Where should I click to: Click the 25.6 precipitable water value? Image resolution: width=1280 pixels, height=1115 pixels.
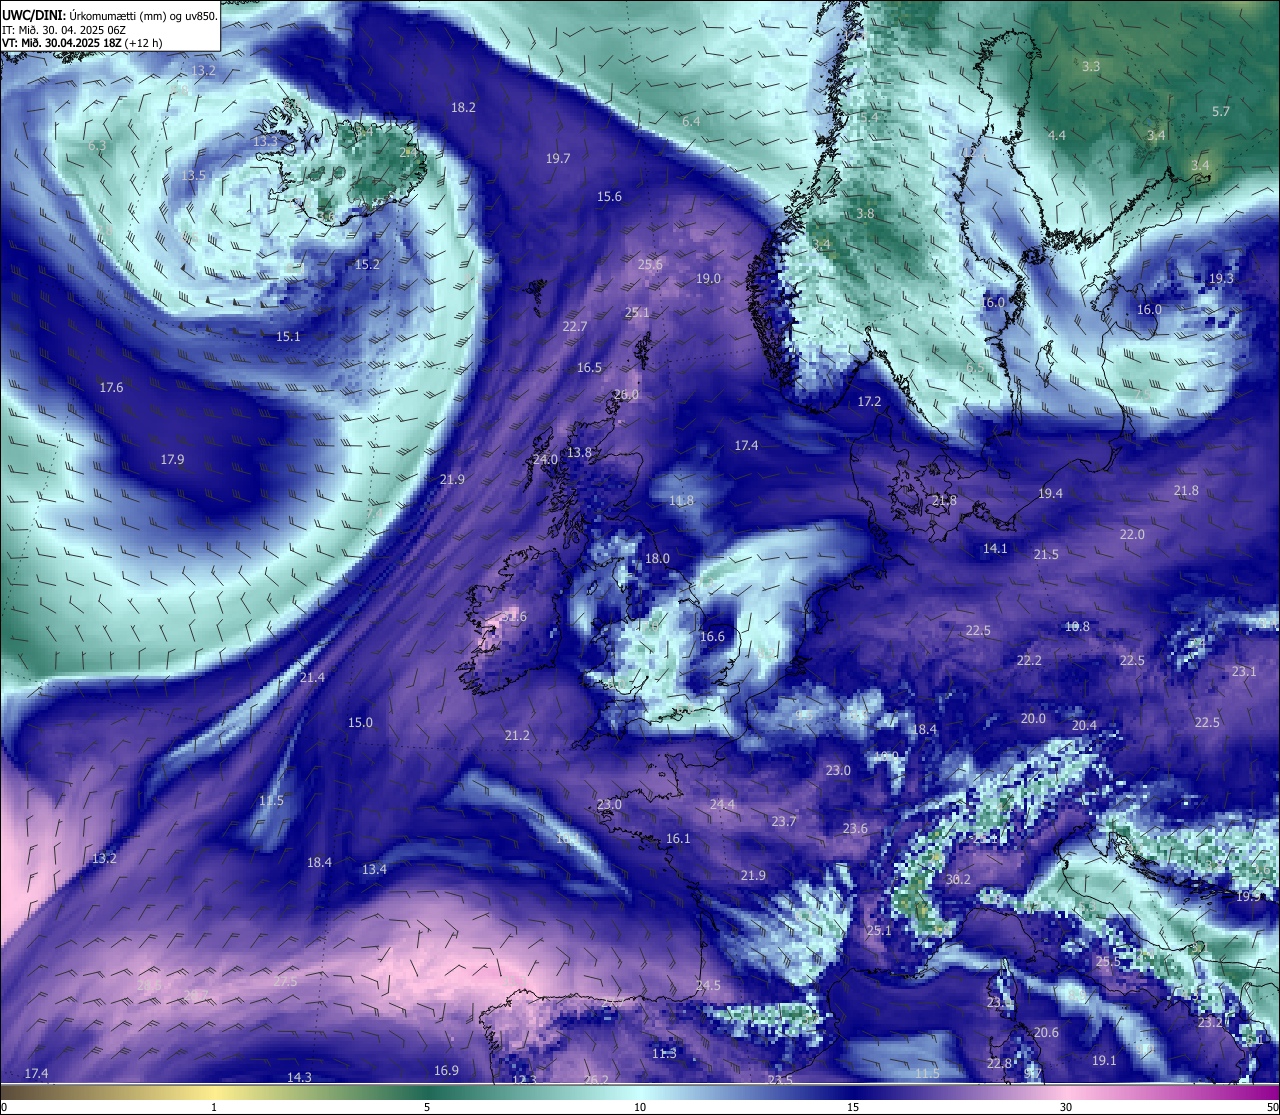point(650,264)
